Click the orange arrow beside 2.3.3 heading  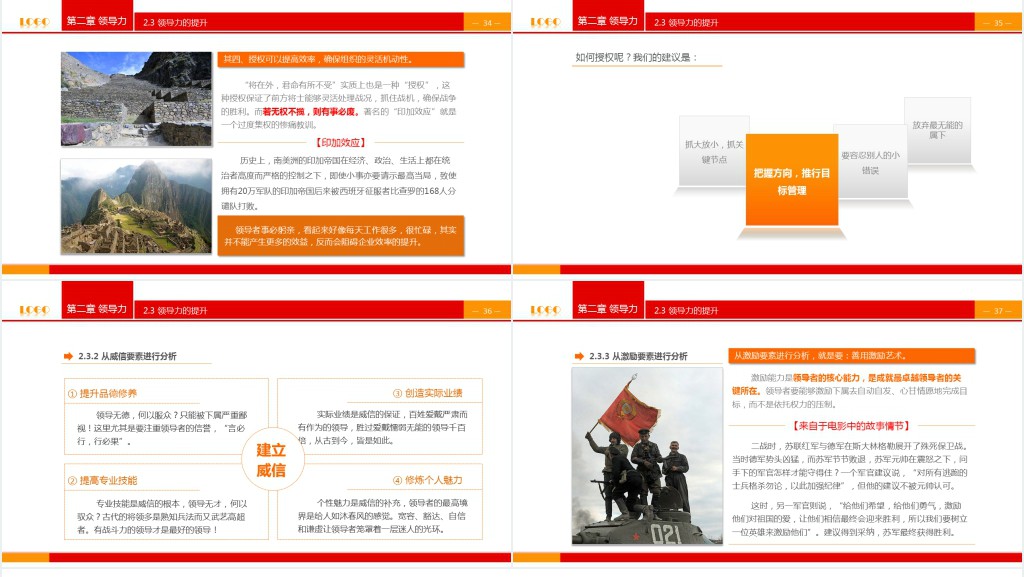point(579,356)
